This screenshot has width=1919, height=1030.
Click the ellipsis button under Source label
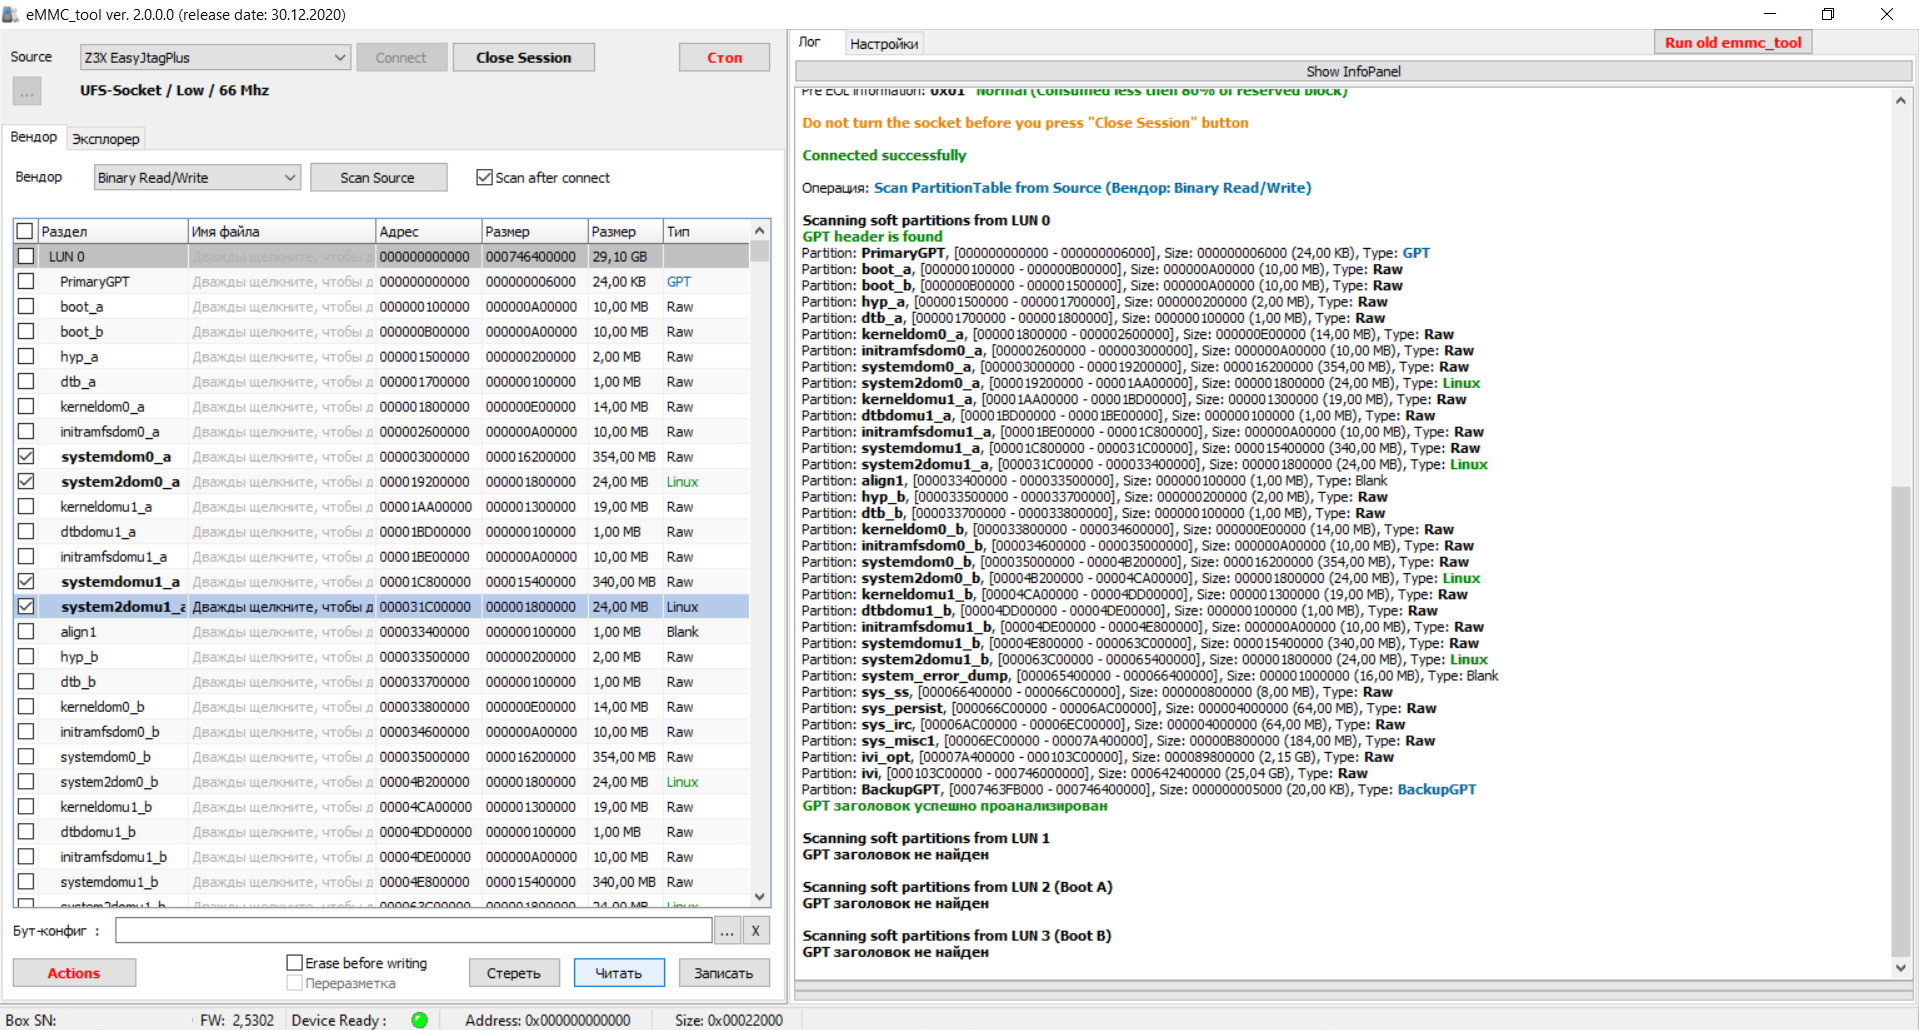(27, 92)
